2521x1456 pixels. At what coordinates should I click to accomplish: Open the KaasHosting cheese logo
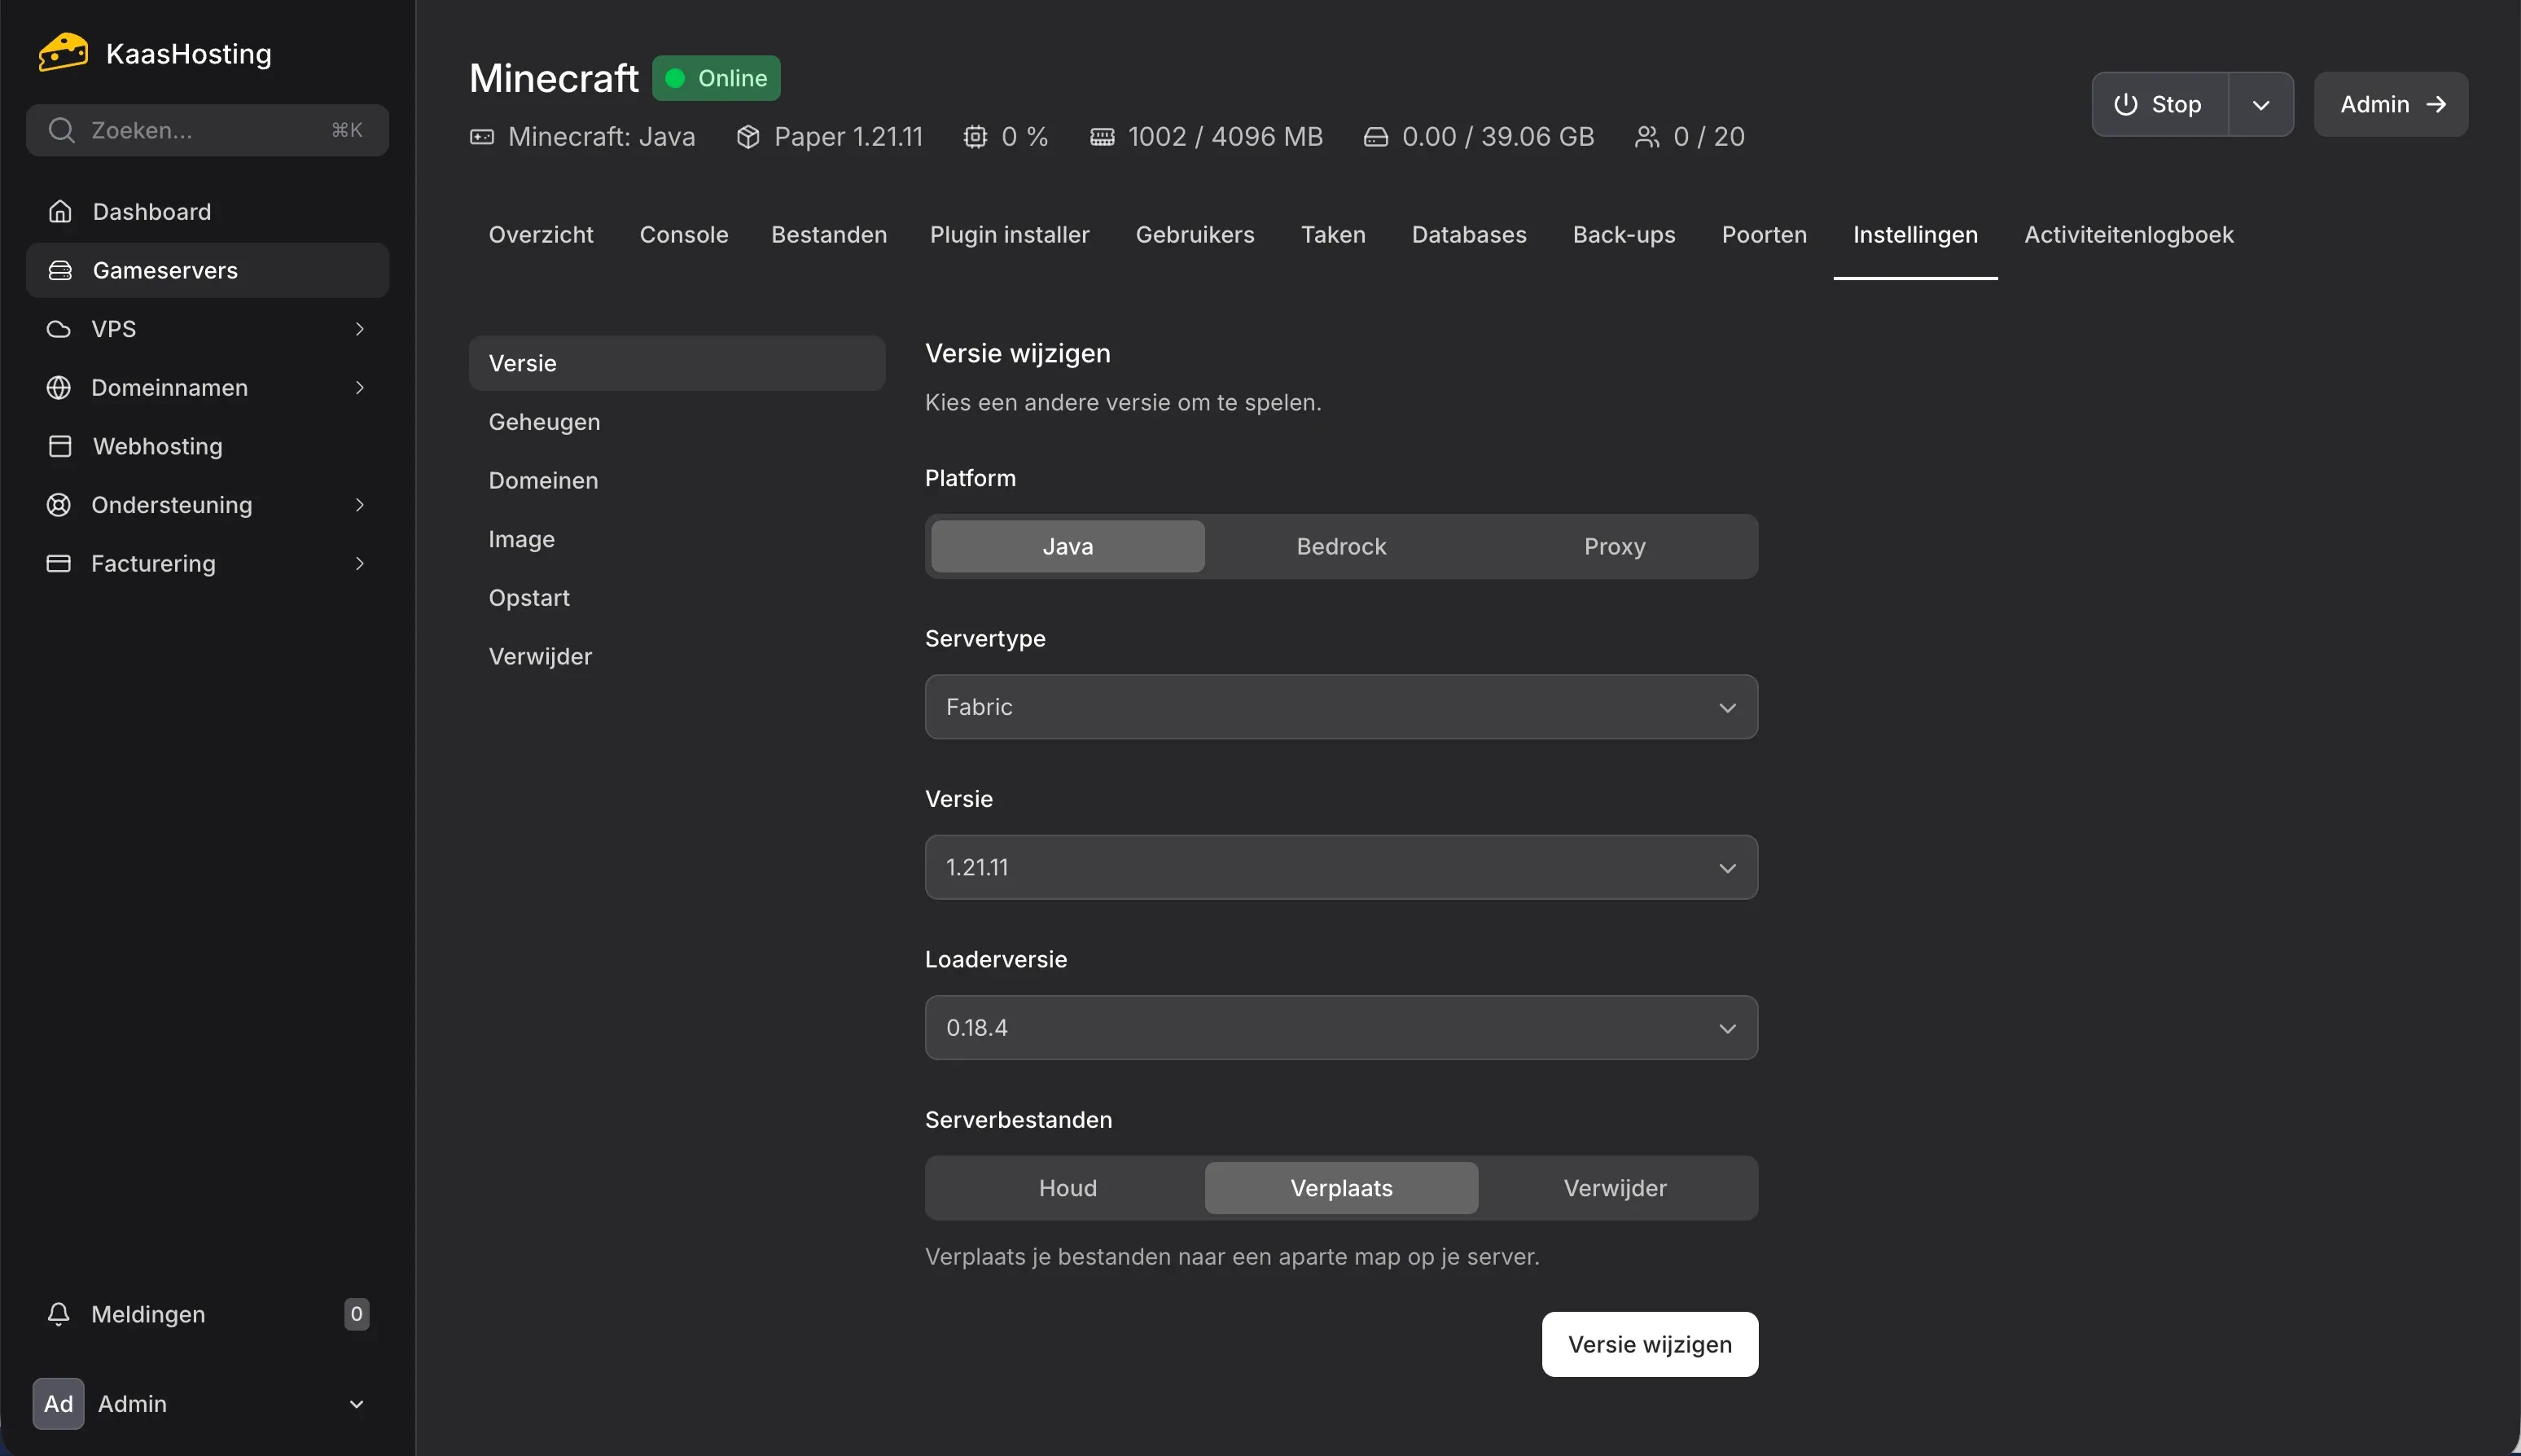tap(61, 51)
